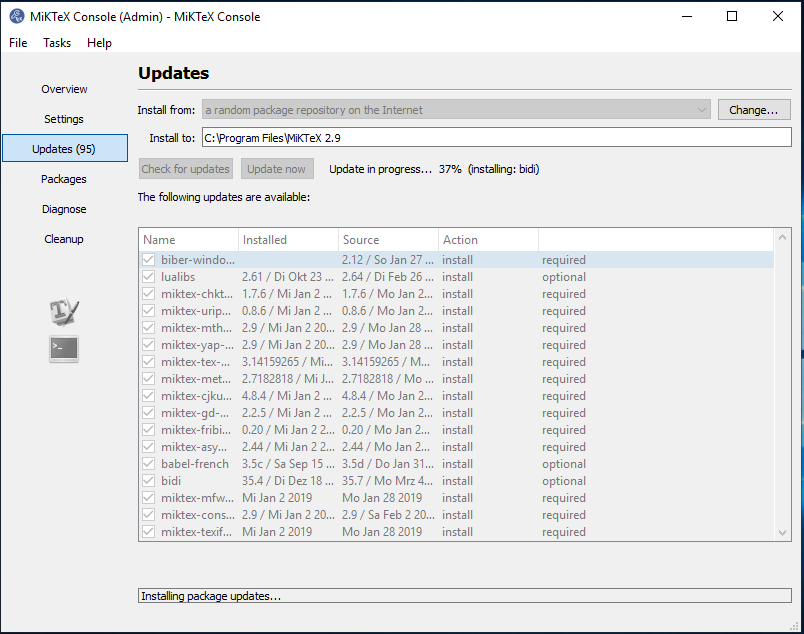The image size is (804, 634).
Task: Sort by the Name column header
Action: pyautogui.click(x=188, y=240)
